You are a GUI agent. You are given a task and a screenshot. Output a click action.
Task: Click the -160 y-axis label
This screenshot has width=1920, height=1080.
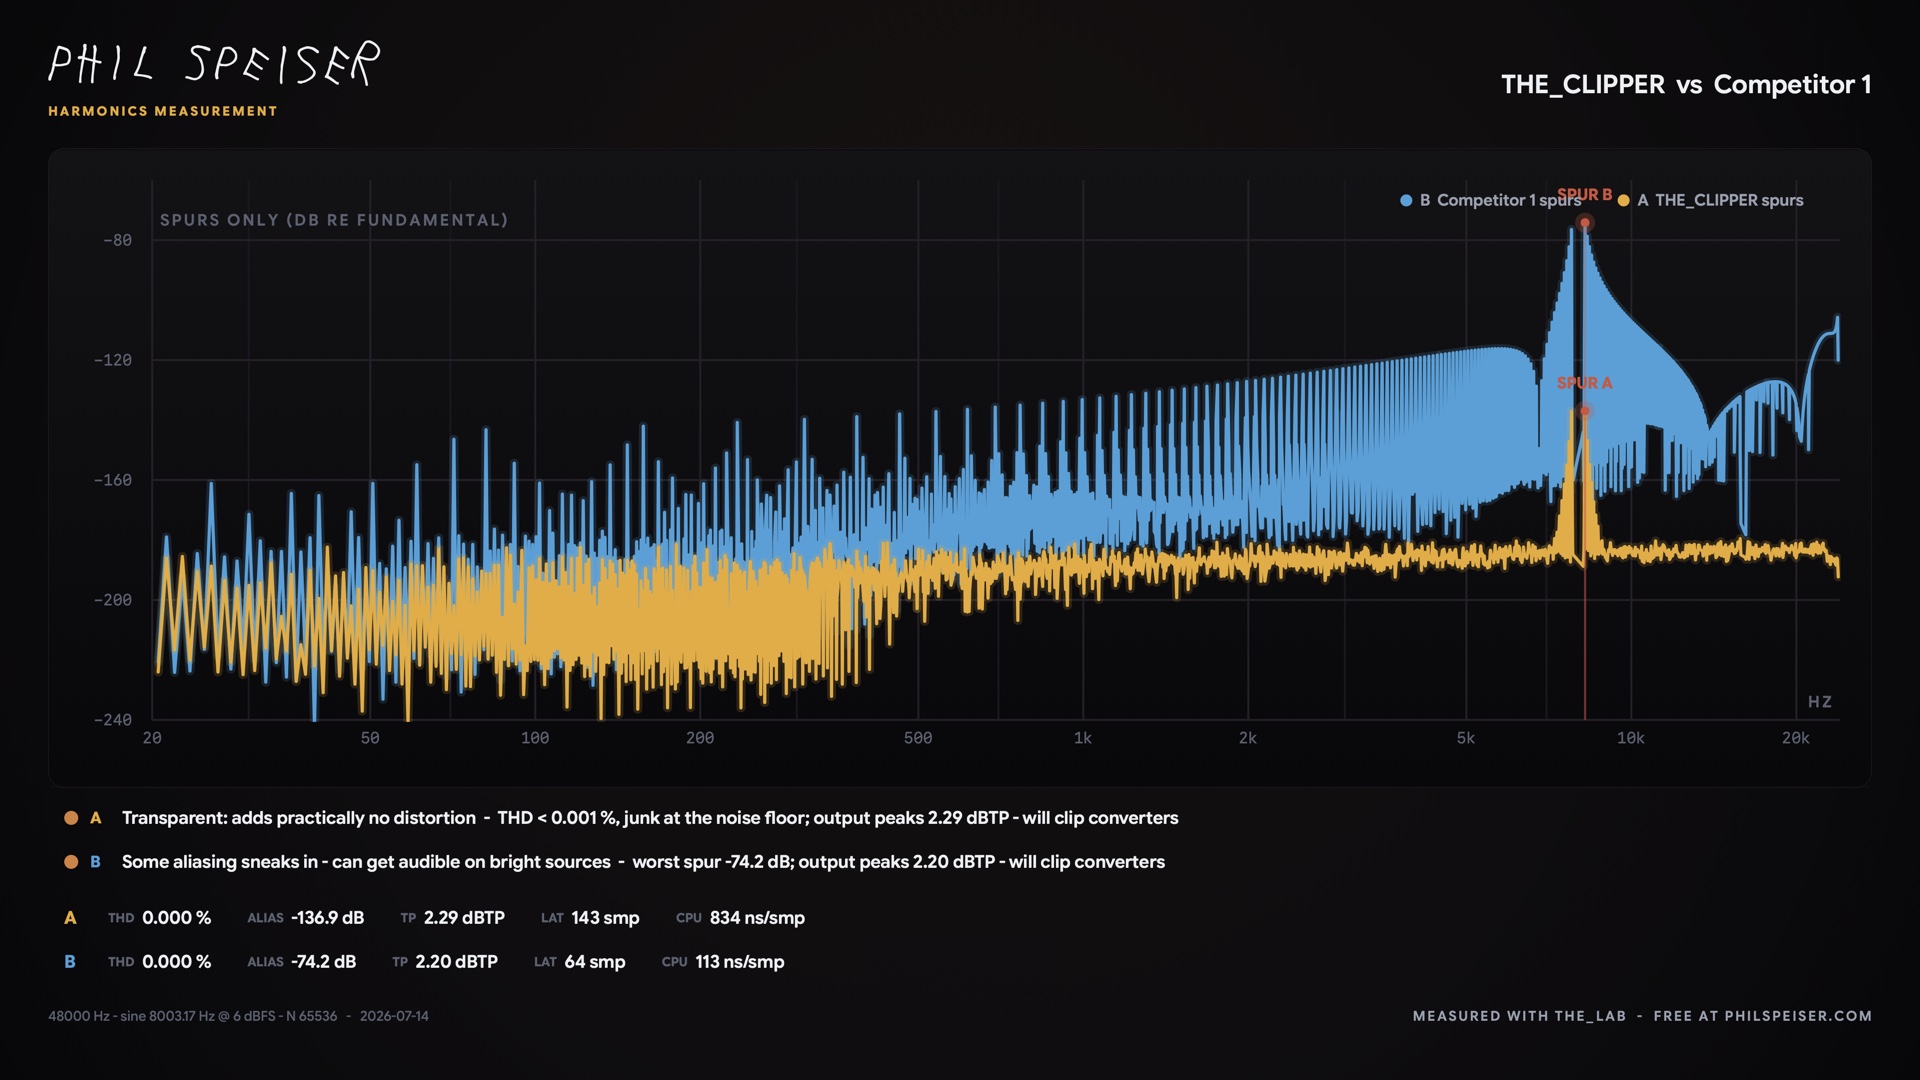(113, 480)
